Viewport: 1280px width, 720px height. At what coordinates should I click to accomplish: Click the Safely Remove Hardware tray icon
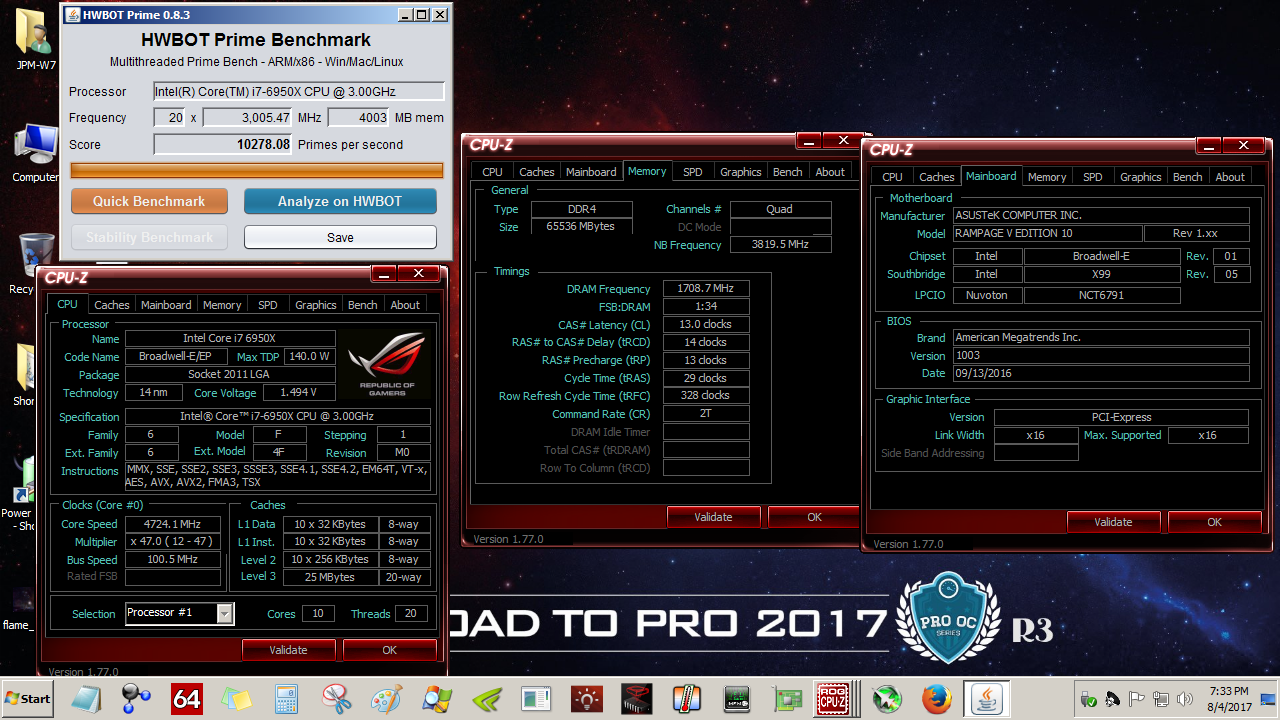1088,698
